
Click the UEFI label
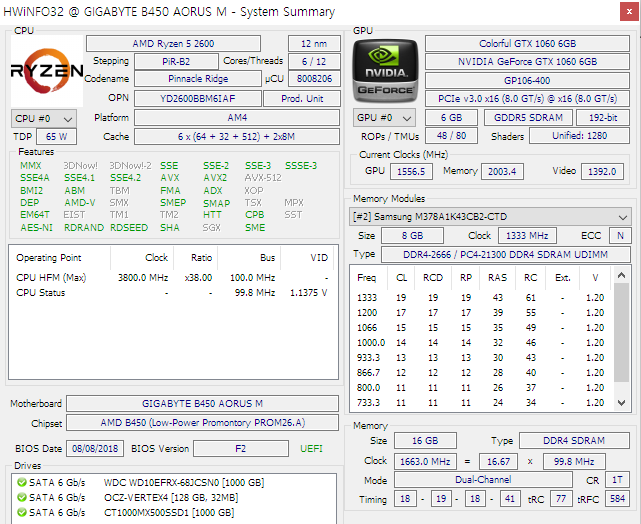[x=311, y=448]
